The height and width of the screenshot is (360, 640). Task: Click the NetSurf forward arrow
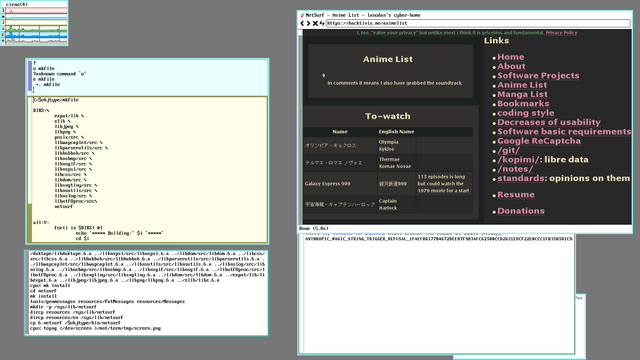pyautogui.click(x=309, y=23)
